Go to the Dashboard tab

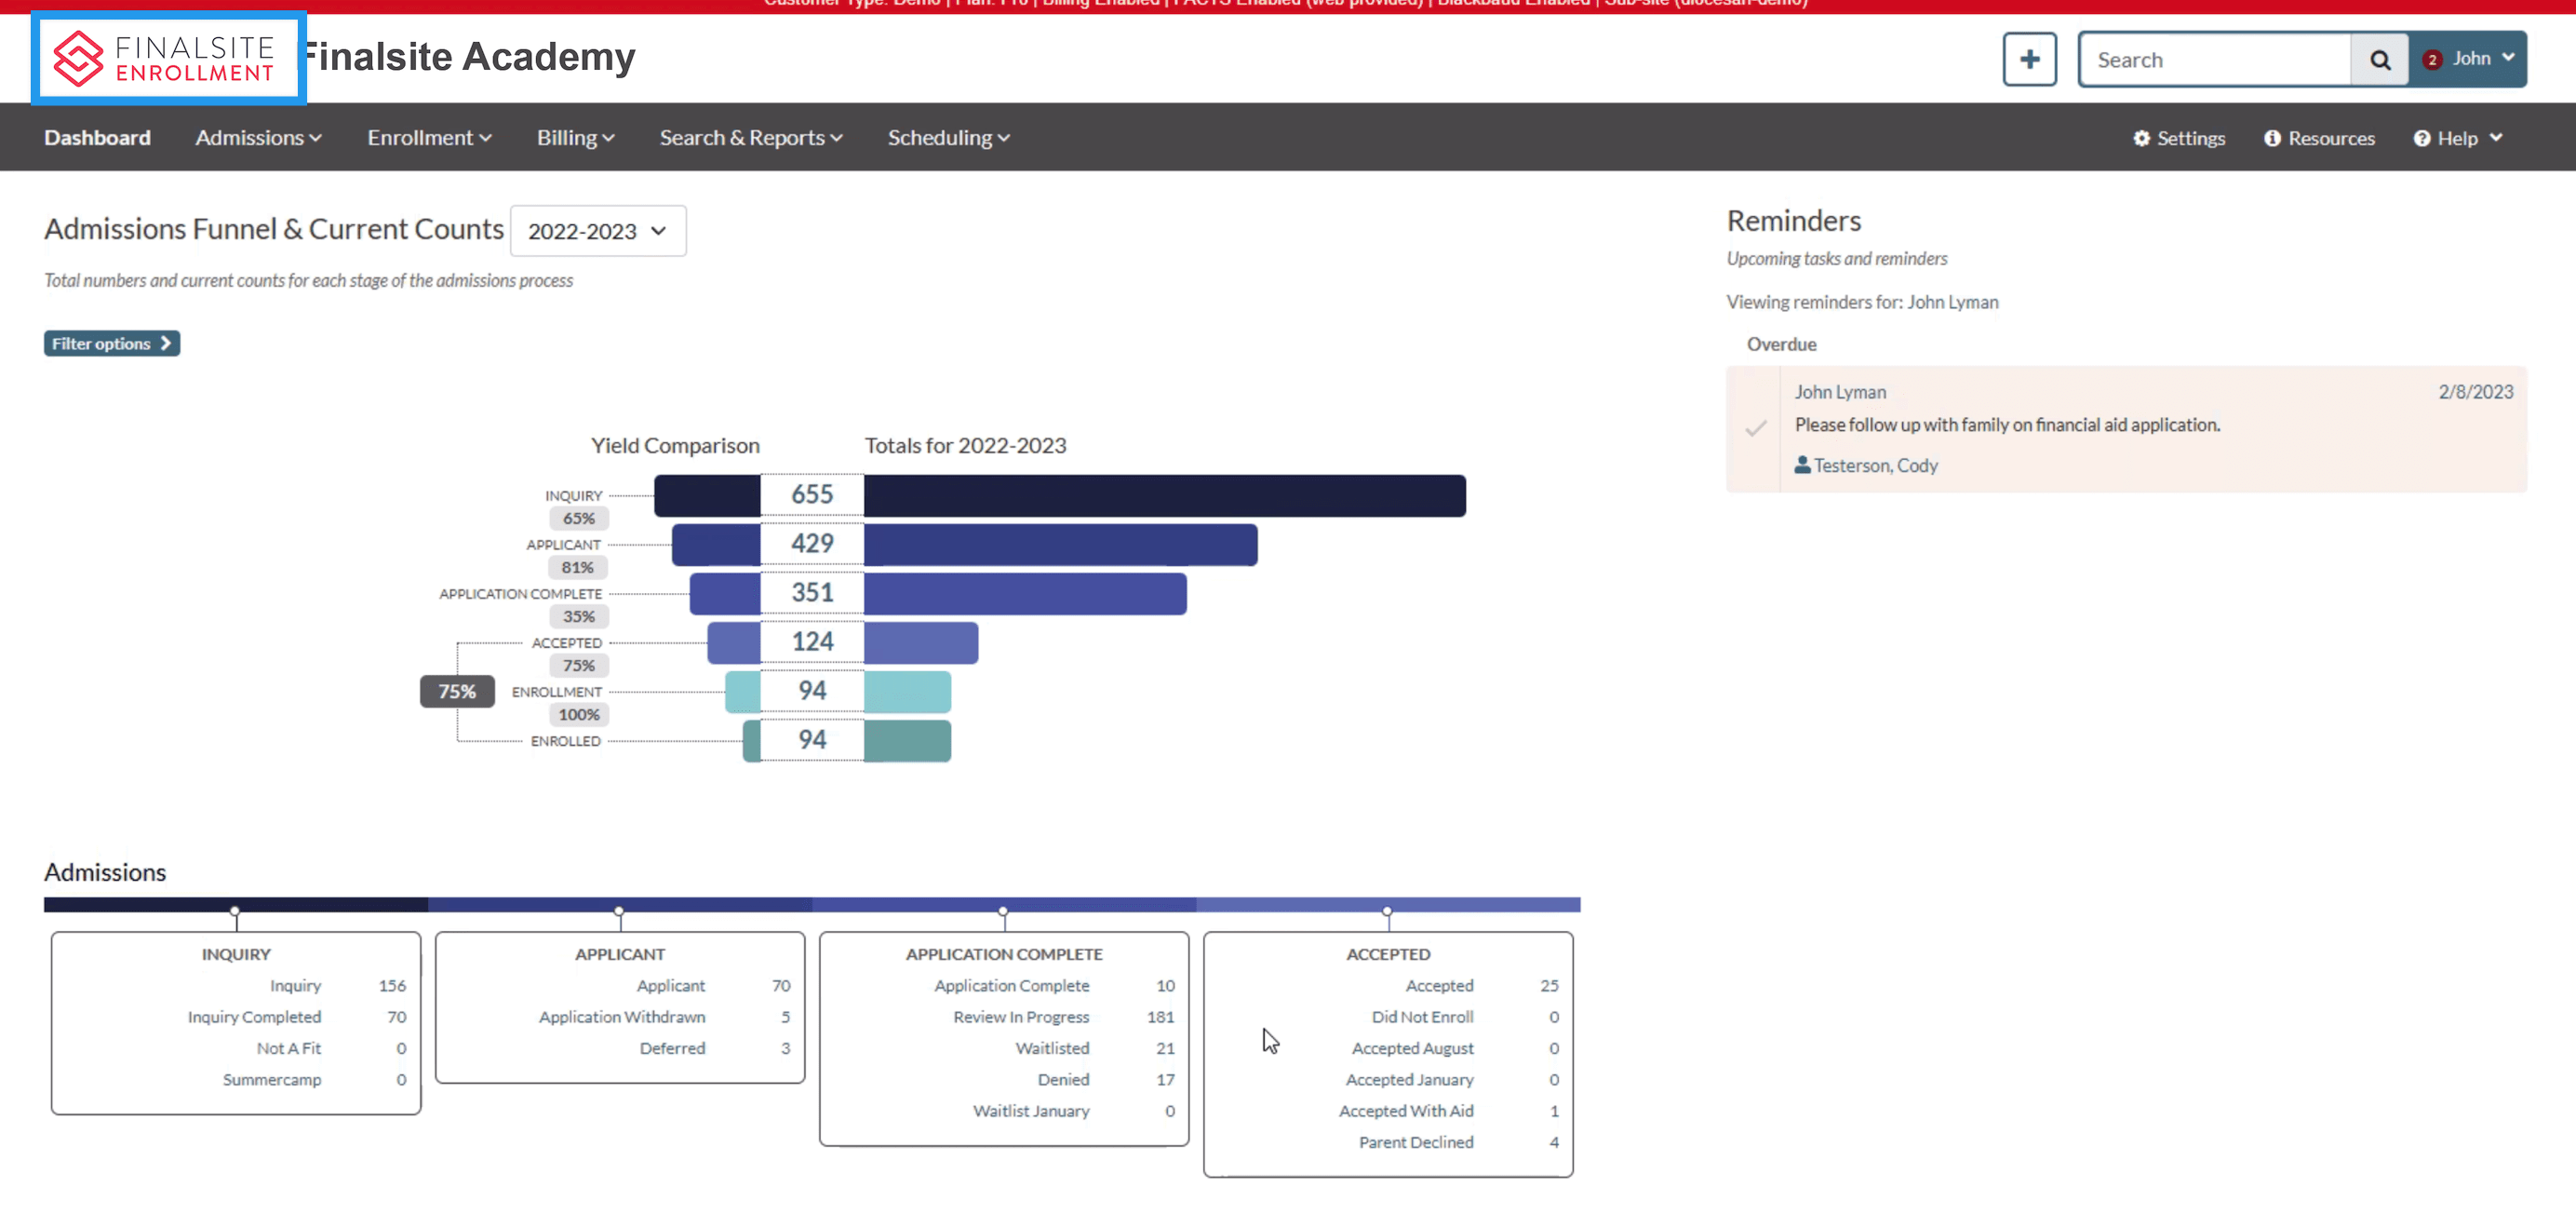[97, 138]
